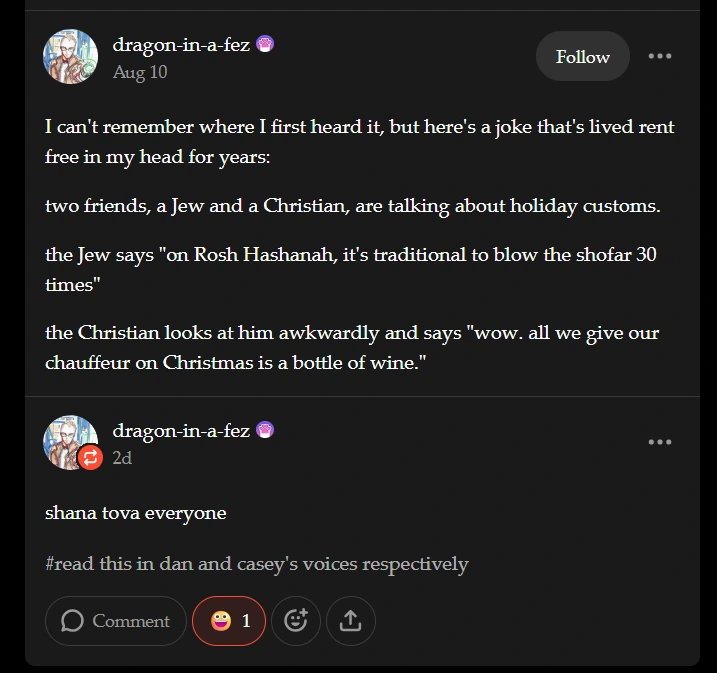
Task: Click the Follow button
Action: pos(582,57)
